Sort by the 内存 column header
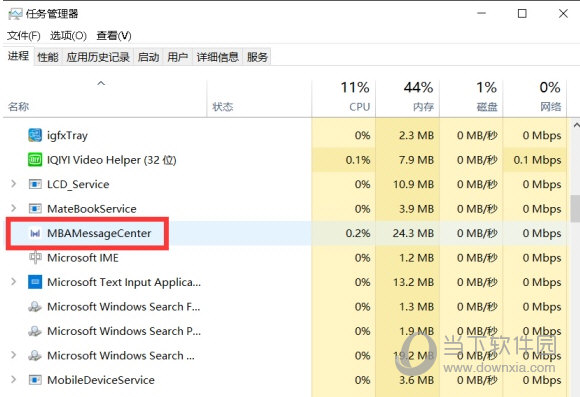580x397 pixels. pos(408,98)
